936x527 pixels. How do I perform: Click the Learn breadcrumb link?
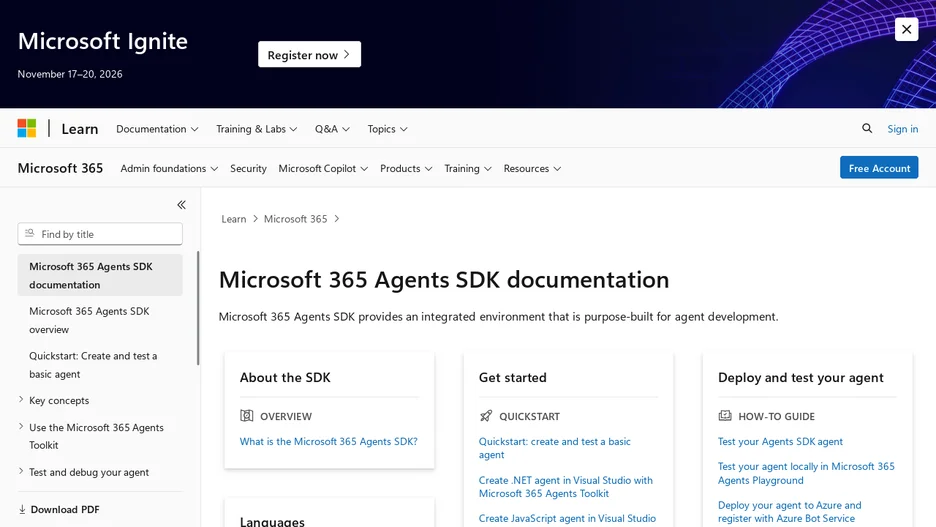(x=233, y=219)
